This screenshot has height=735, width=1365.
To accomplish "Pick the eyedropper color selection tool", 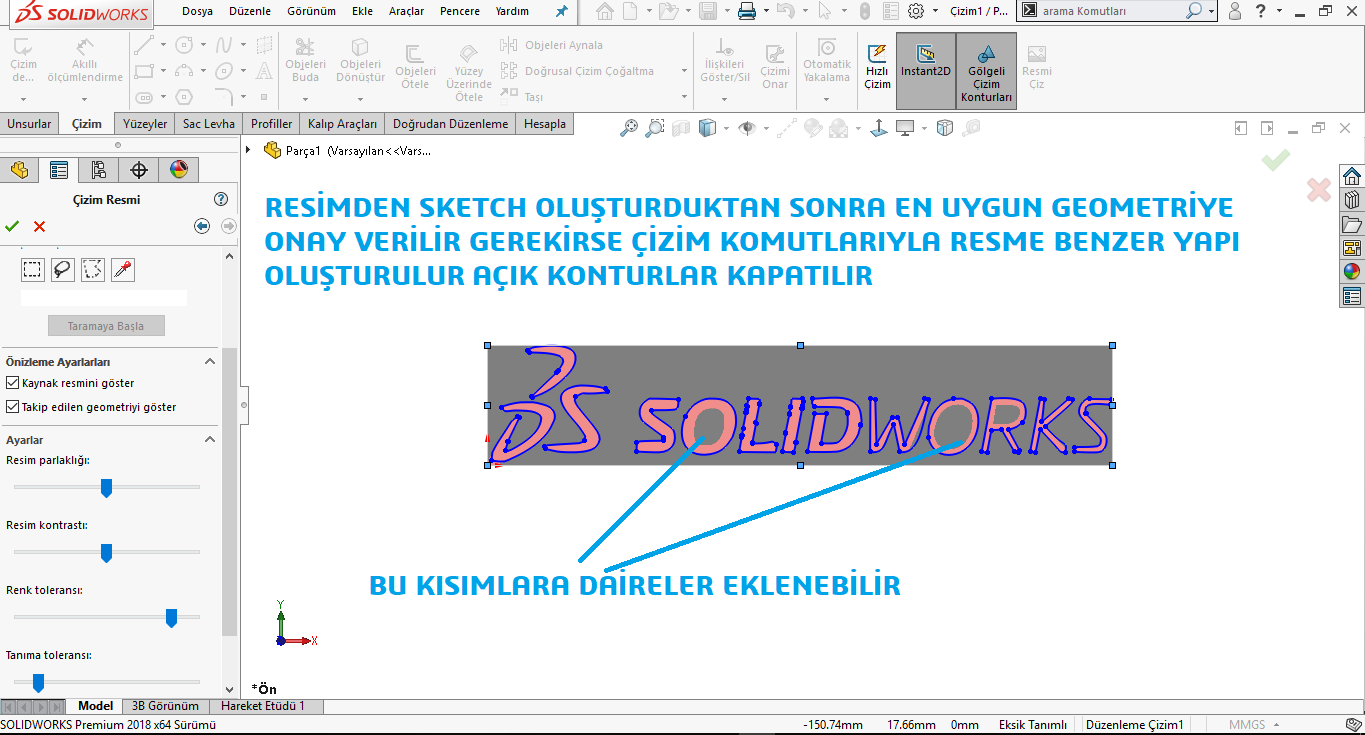I will coord(123,269).
